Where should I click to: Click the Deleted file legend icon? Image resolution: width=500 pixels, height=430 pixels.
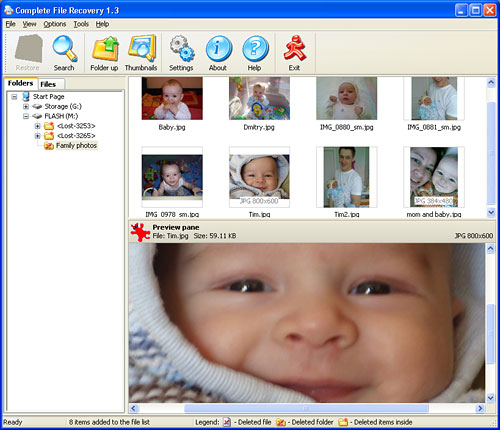227,422
